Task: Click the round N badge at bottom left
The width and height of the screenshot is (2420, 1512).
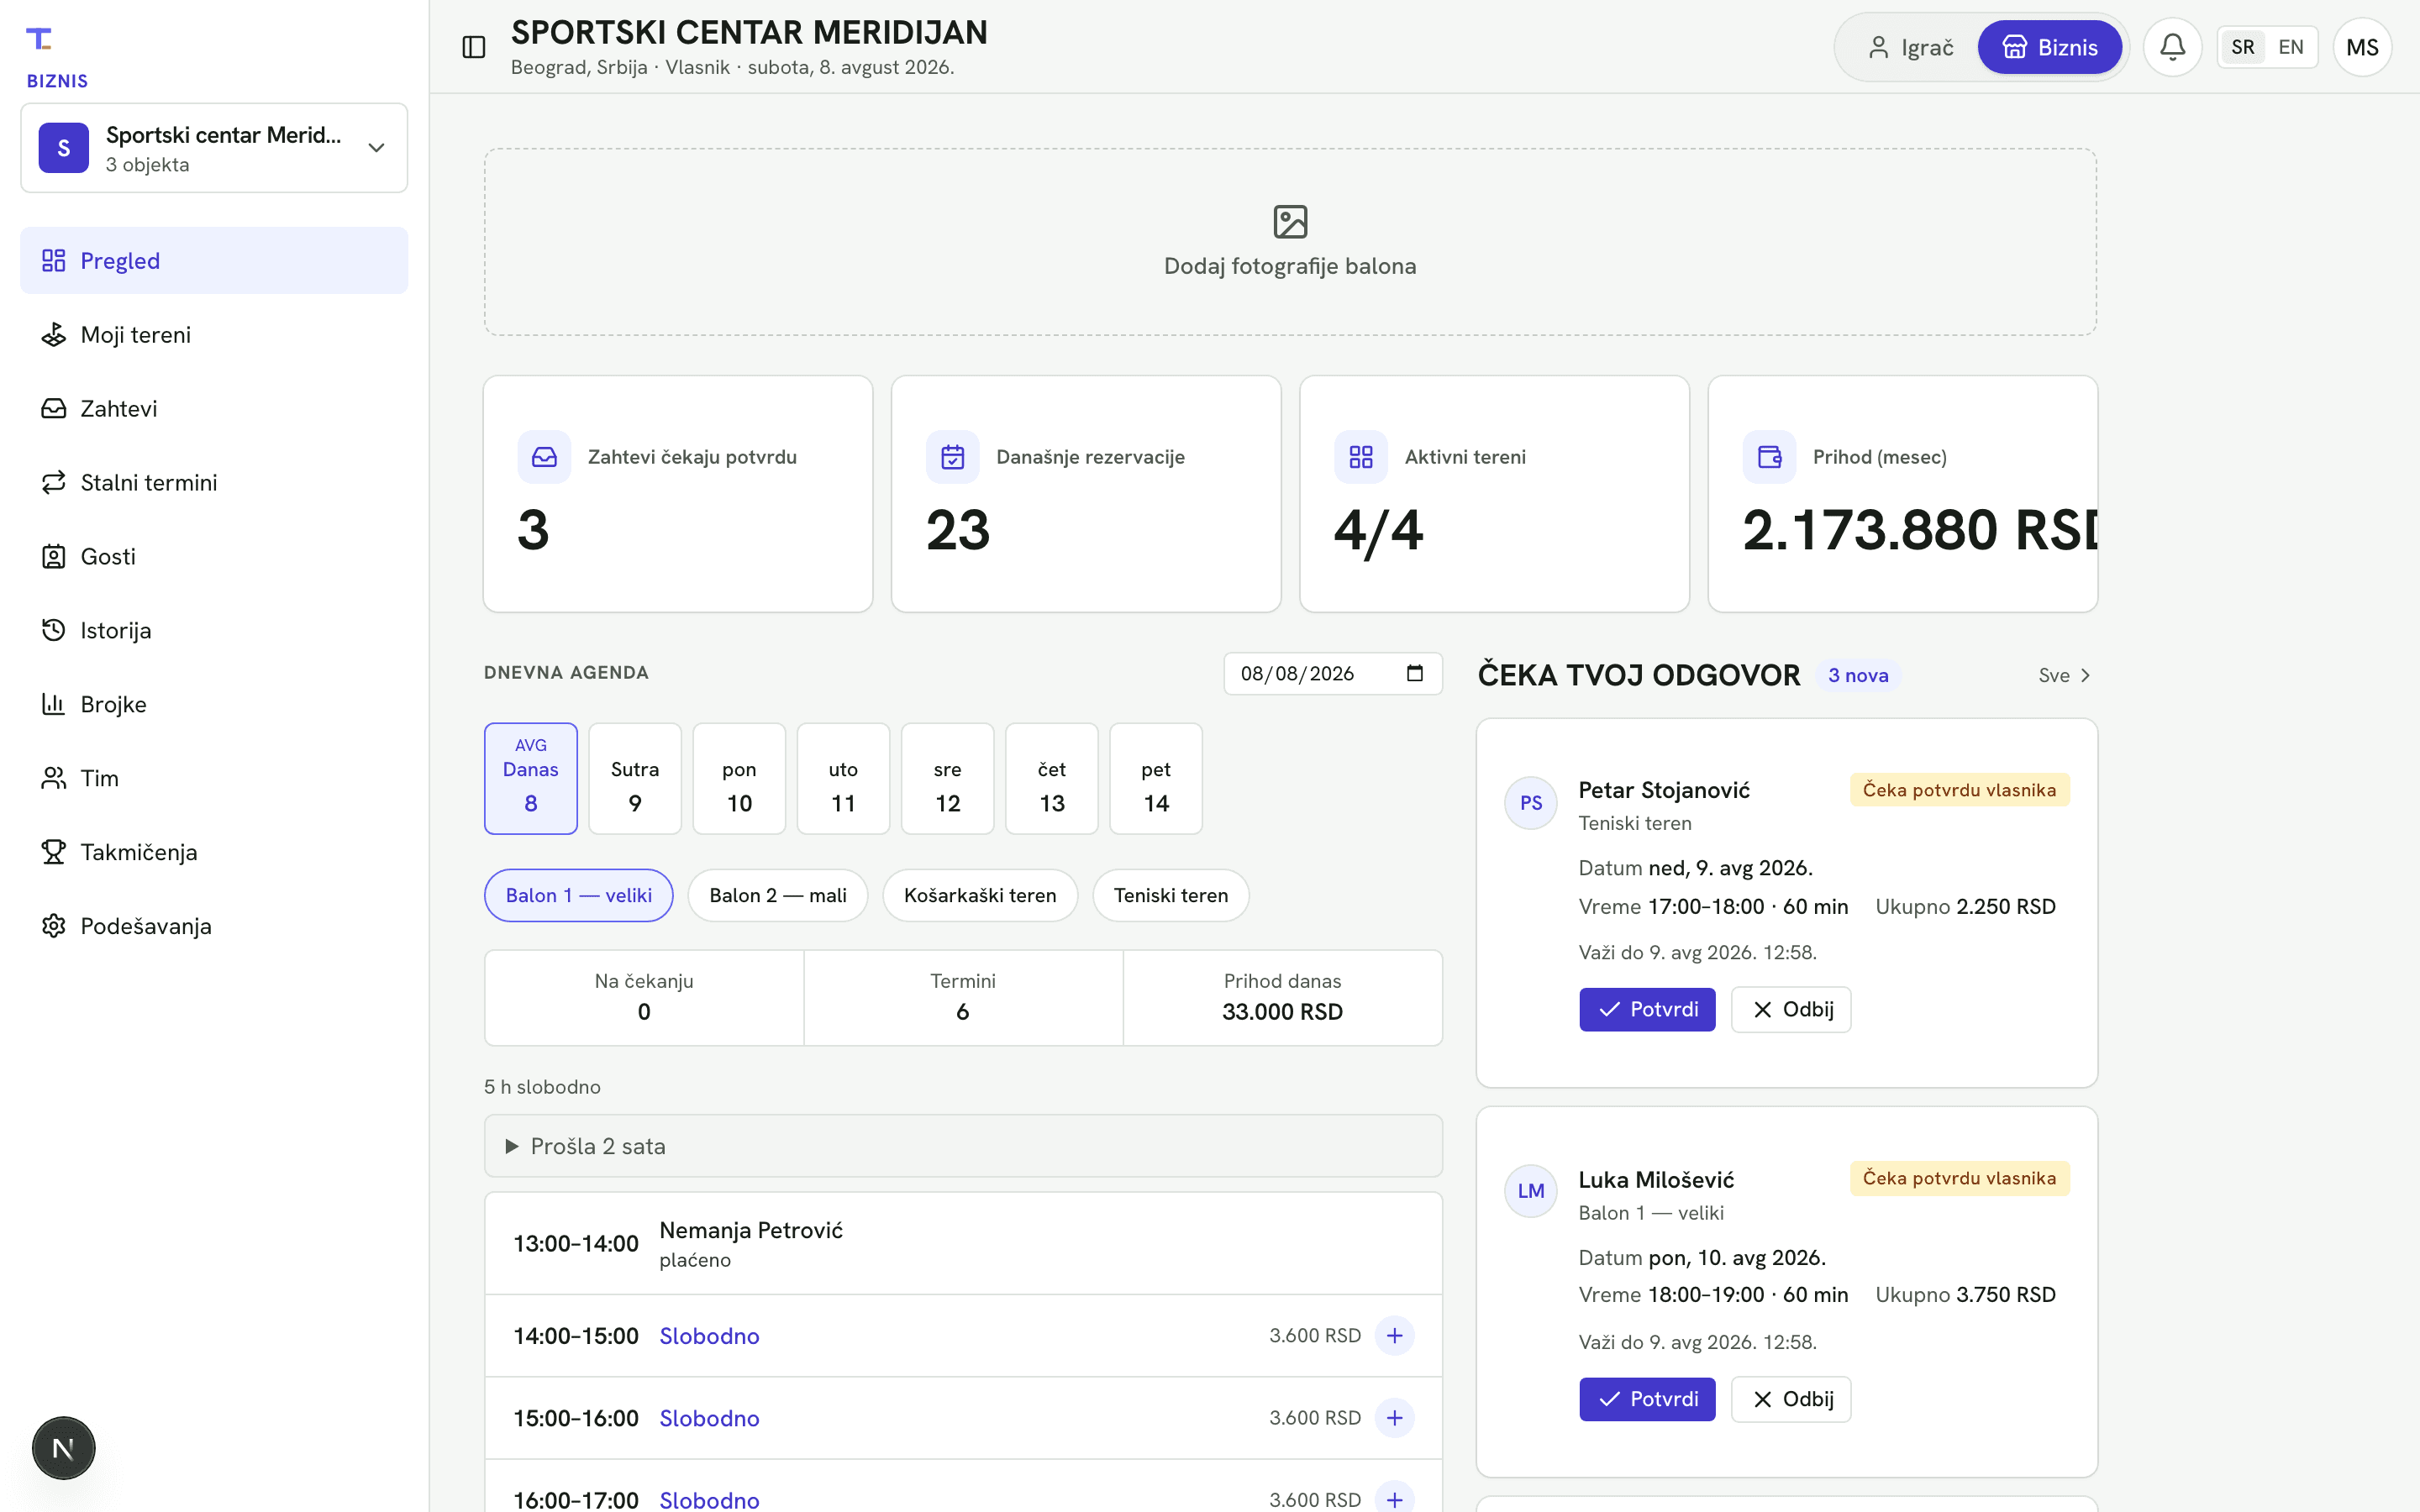Action: 64,1448
